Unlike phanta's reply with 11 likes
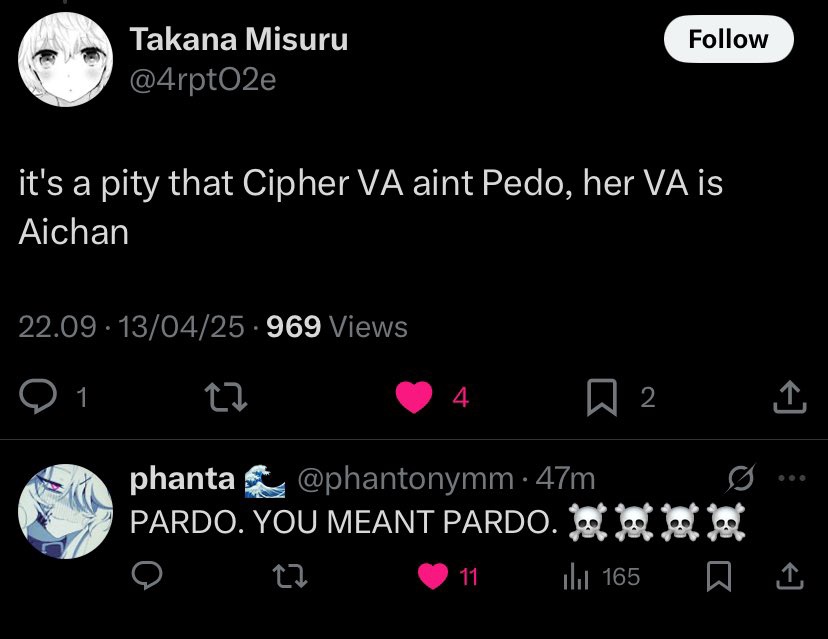 pos(433,577)
